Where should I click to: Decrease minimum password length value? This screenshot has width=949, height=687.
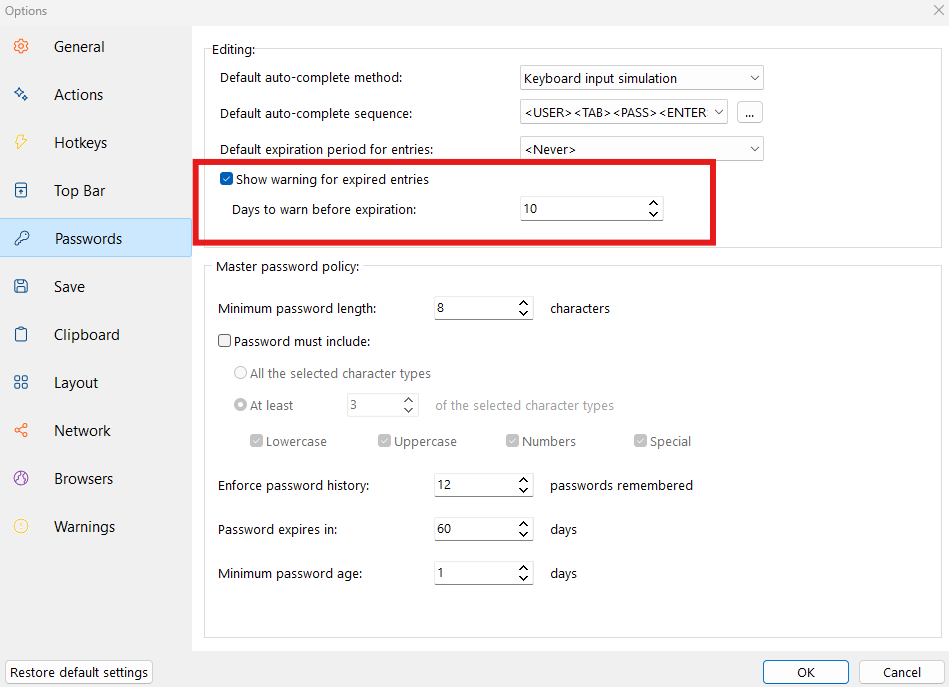[x=524, y=314]
